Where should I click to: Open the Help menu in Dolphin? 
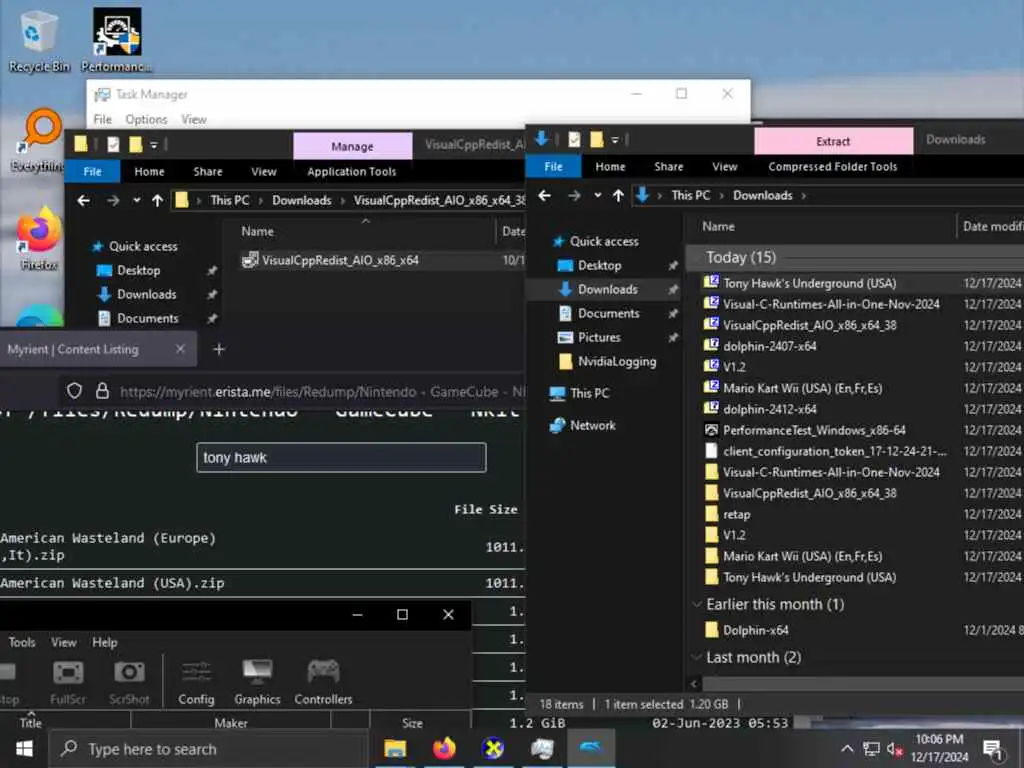coord(104,642)
